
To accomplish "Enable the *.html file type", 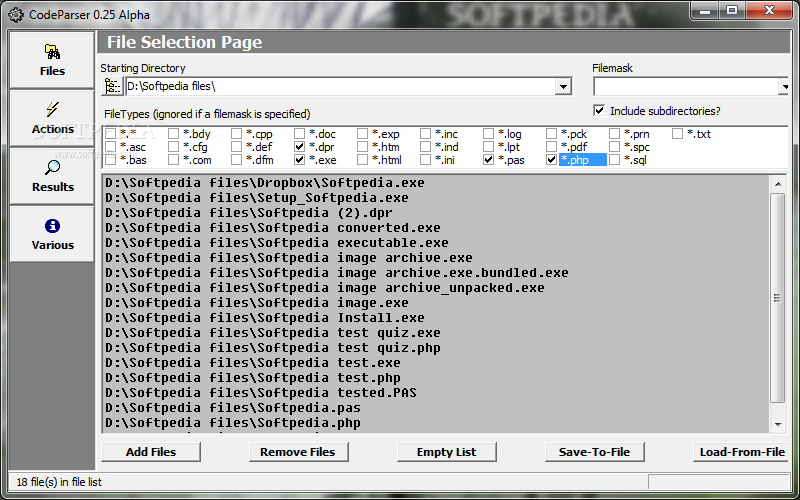I will click(362, 160).
